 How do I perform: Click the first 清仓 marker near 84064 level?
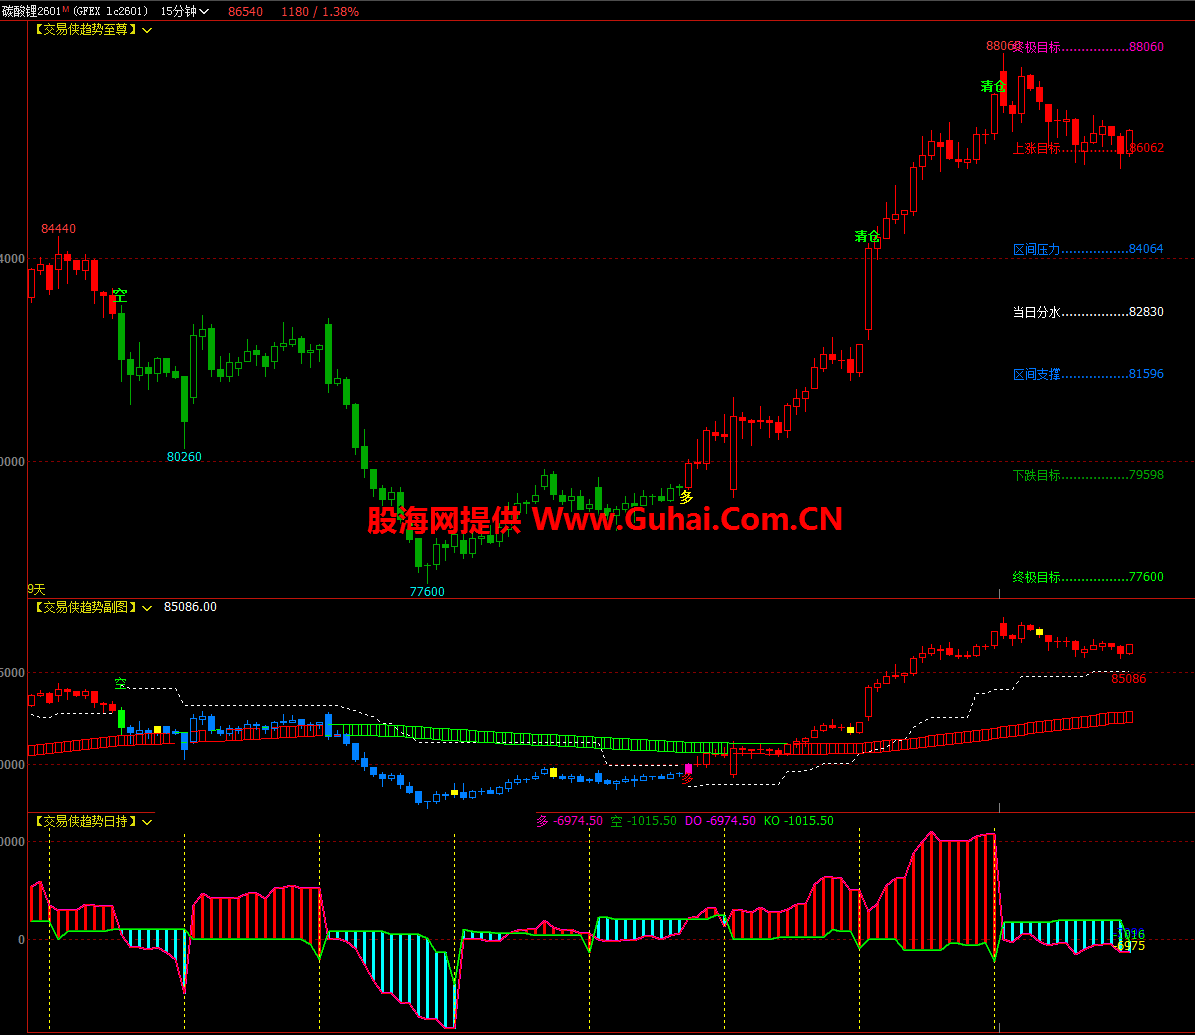(867, 236)
